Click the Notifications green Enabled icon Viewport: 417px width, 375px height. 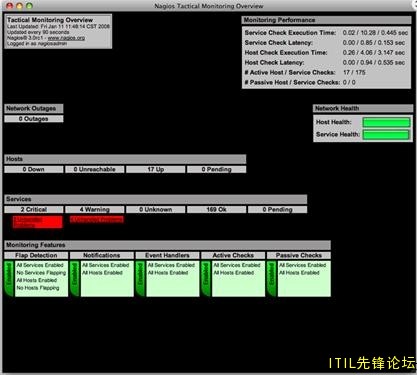(75, 279)
